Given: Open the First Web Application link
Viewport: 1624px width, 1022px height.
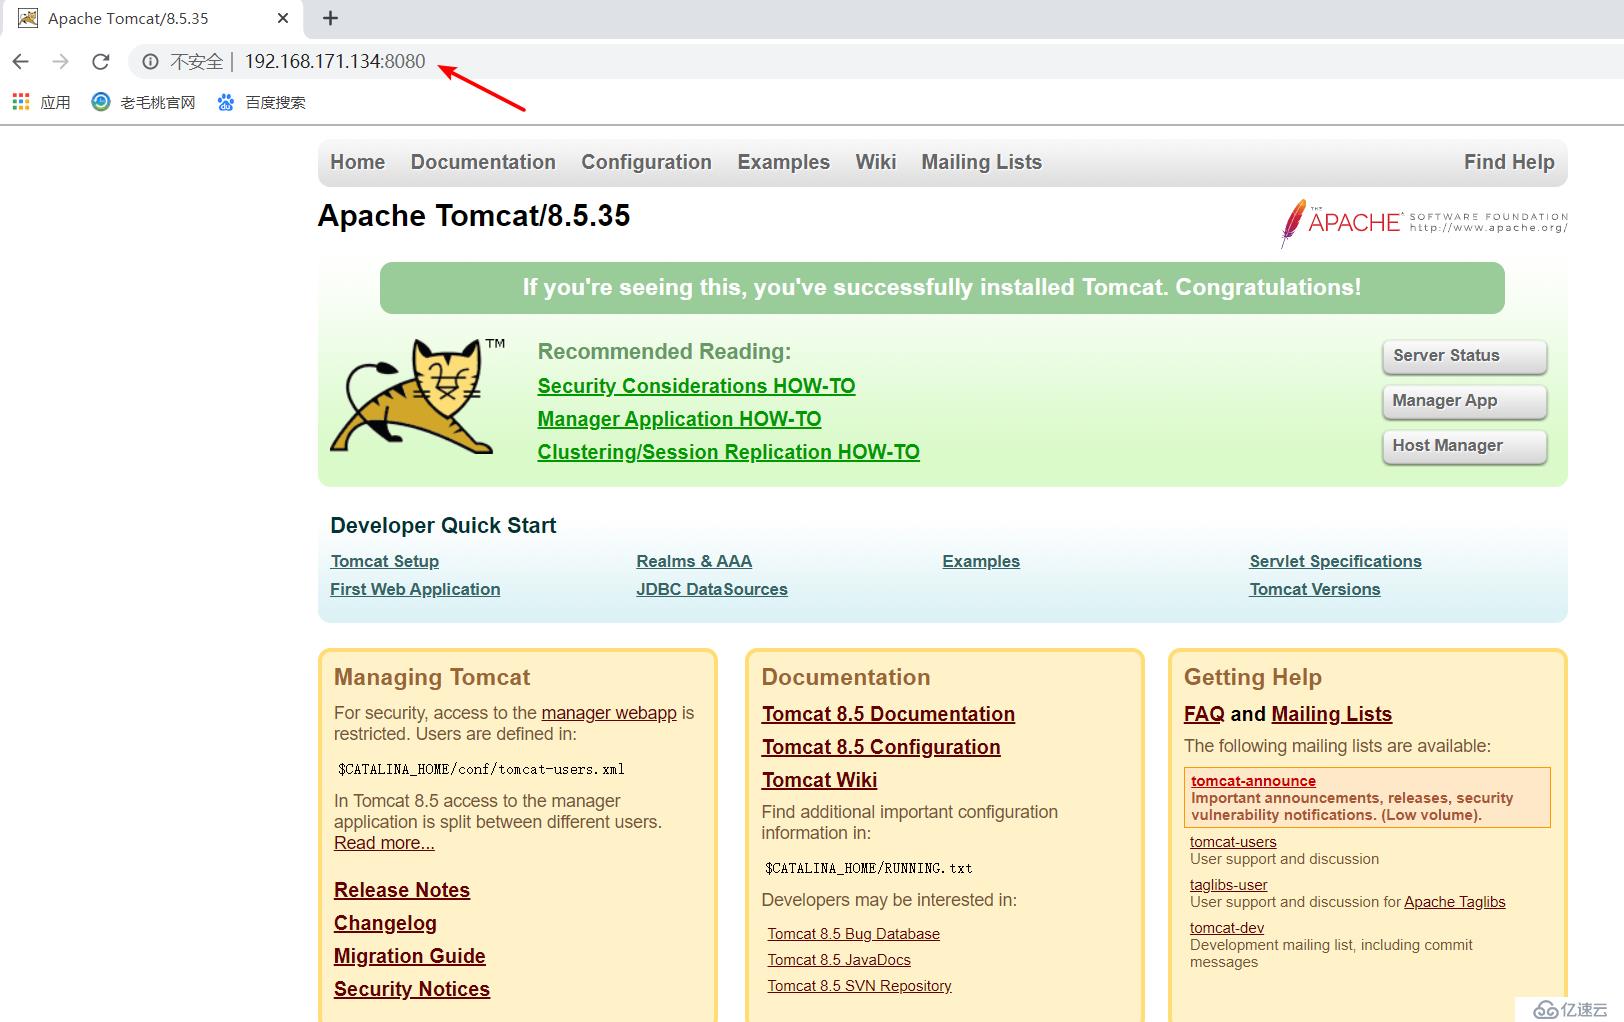Looking at the screenshot, I should [x=415, y=590].
